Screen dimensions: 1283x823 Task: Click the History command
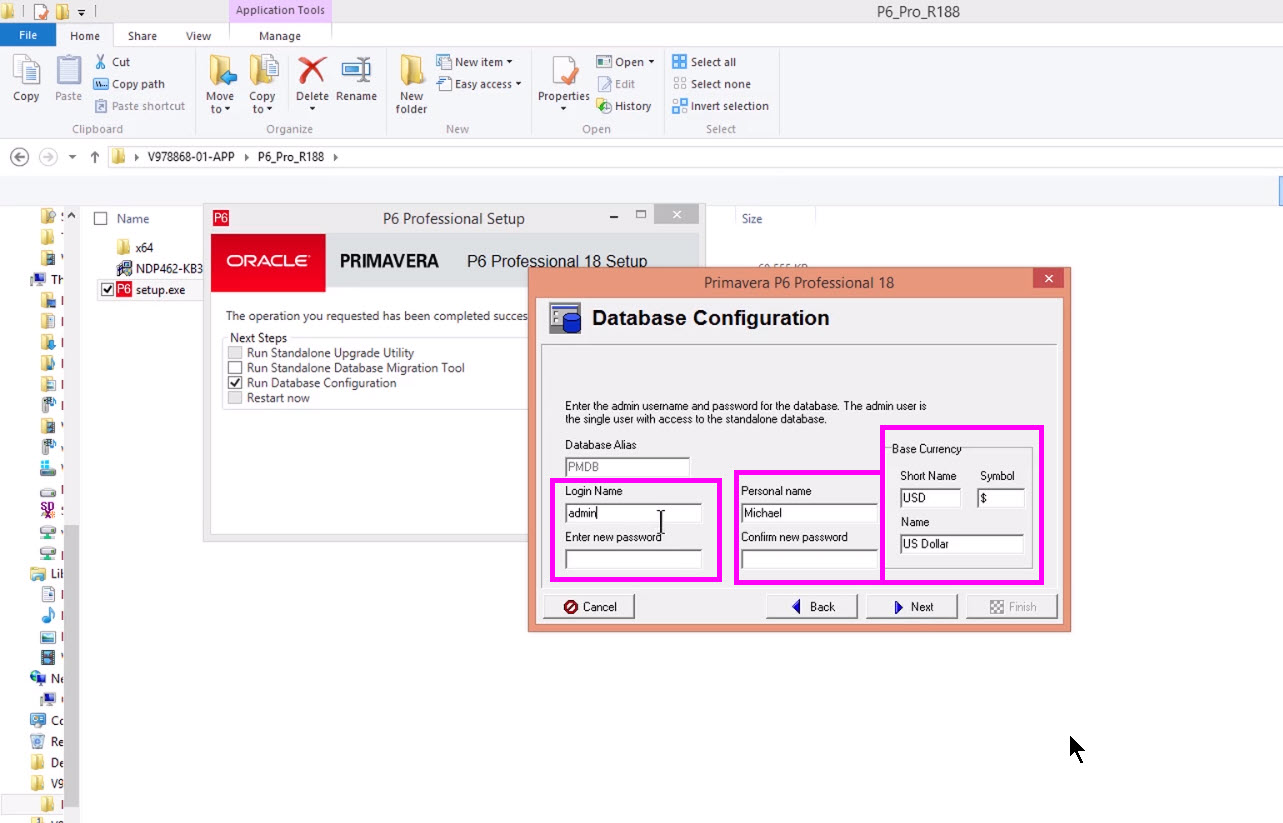click(624, 106)
